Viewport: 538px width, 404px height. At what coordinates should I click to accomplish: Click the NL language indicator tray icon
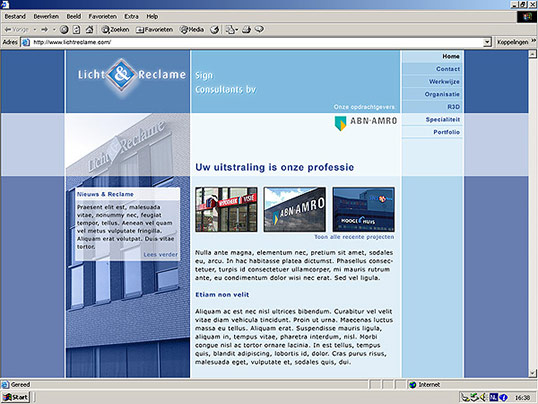493,397
